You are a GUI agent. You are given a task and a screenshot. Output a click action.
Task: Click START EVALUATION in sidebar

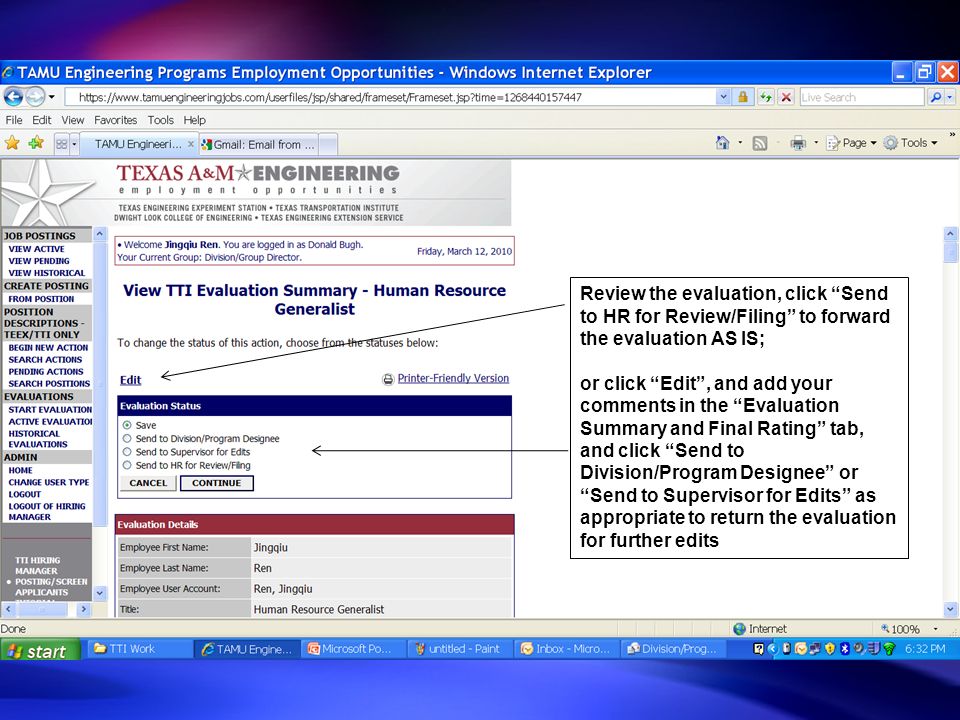tap(50, 410)
